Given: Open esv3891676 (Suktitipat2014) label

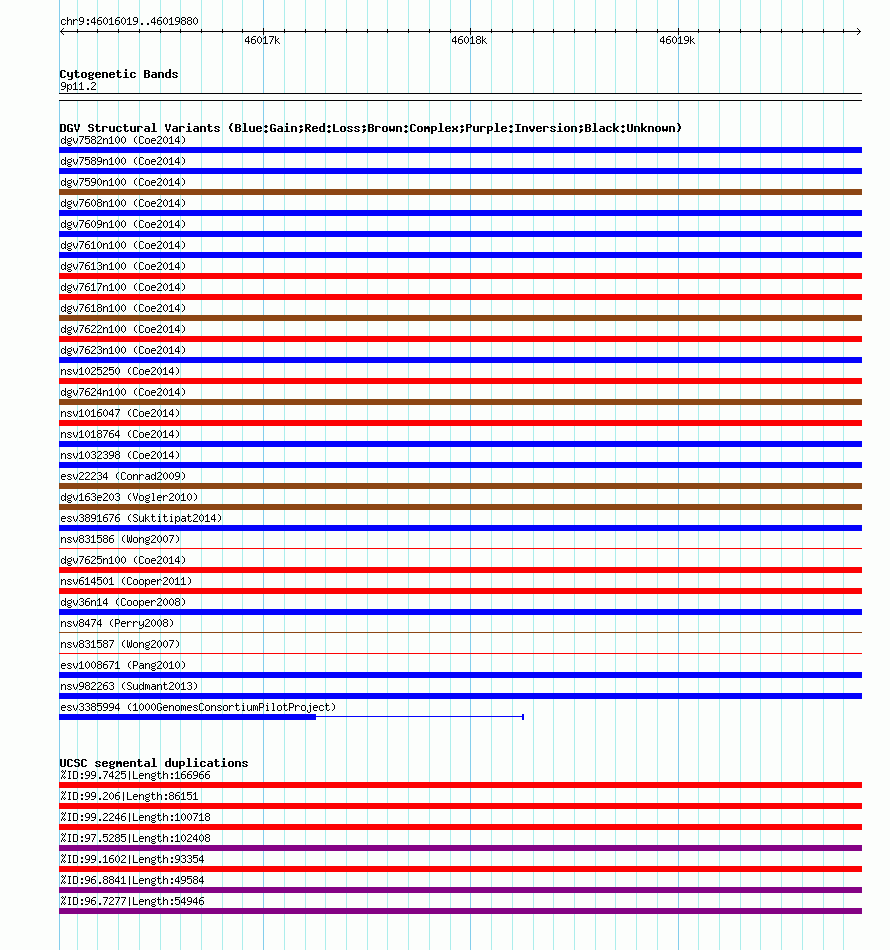Looking at the screenshot, I should [x=141, y=519].
